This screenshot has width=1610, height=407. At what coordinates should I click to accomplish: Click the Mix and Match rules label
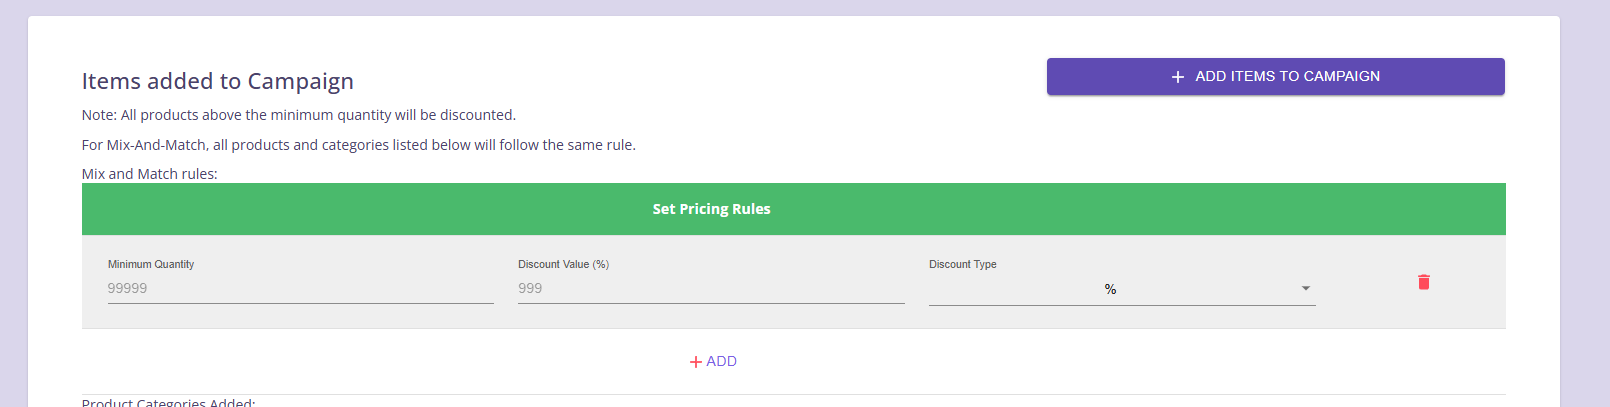pos(150,174)
